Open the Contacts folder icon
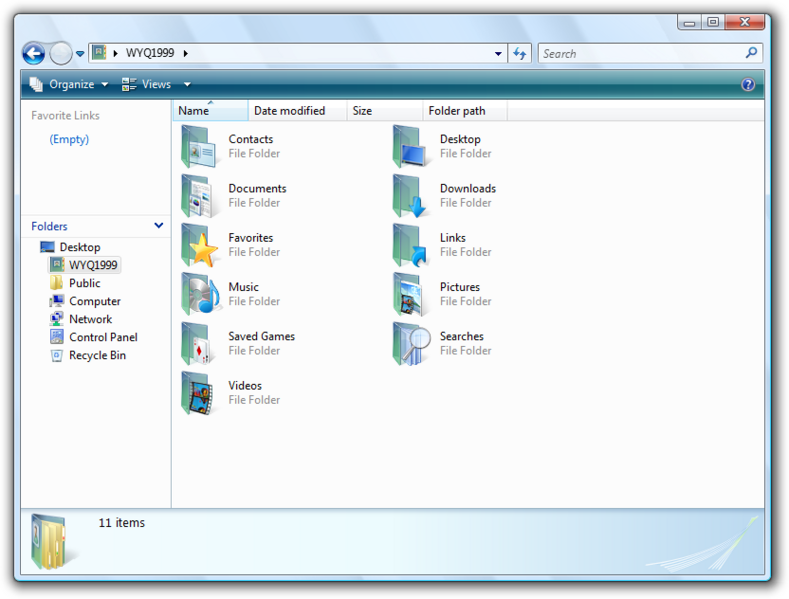 (x=200, y=147)
